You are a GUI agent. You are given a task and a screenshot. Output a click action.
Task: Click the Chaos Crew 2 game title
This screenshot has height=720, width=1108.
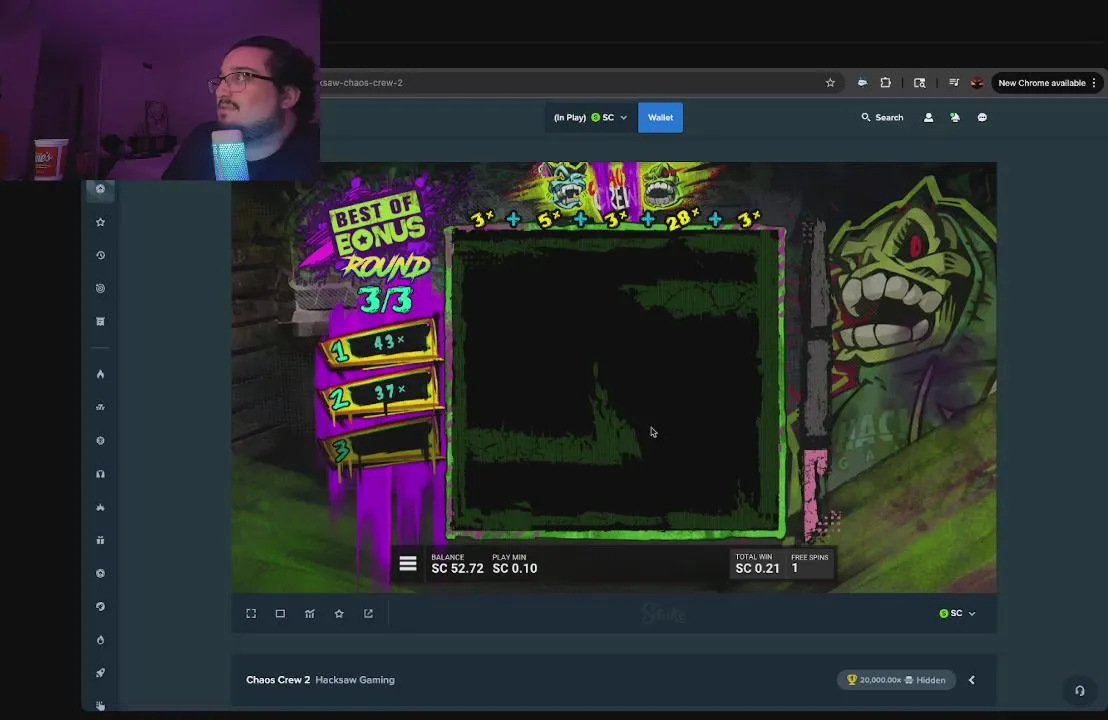point(278,680)
